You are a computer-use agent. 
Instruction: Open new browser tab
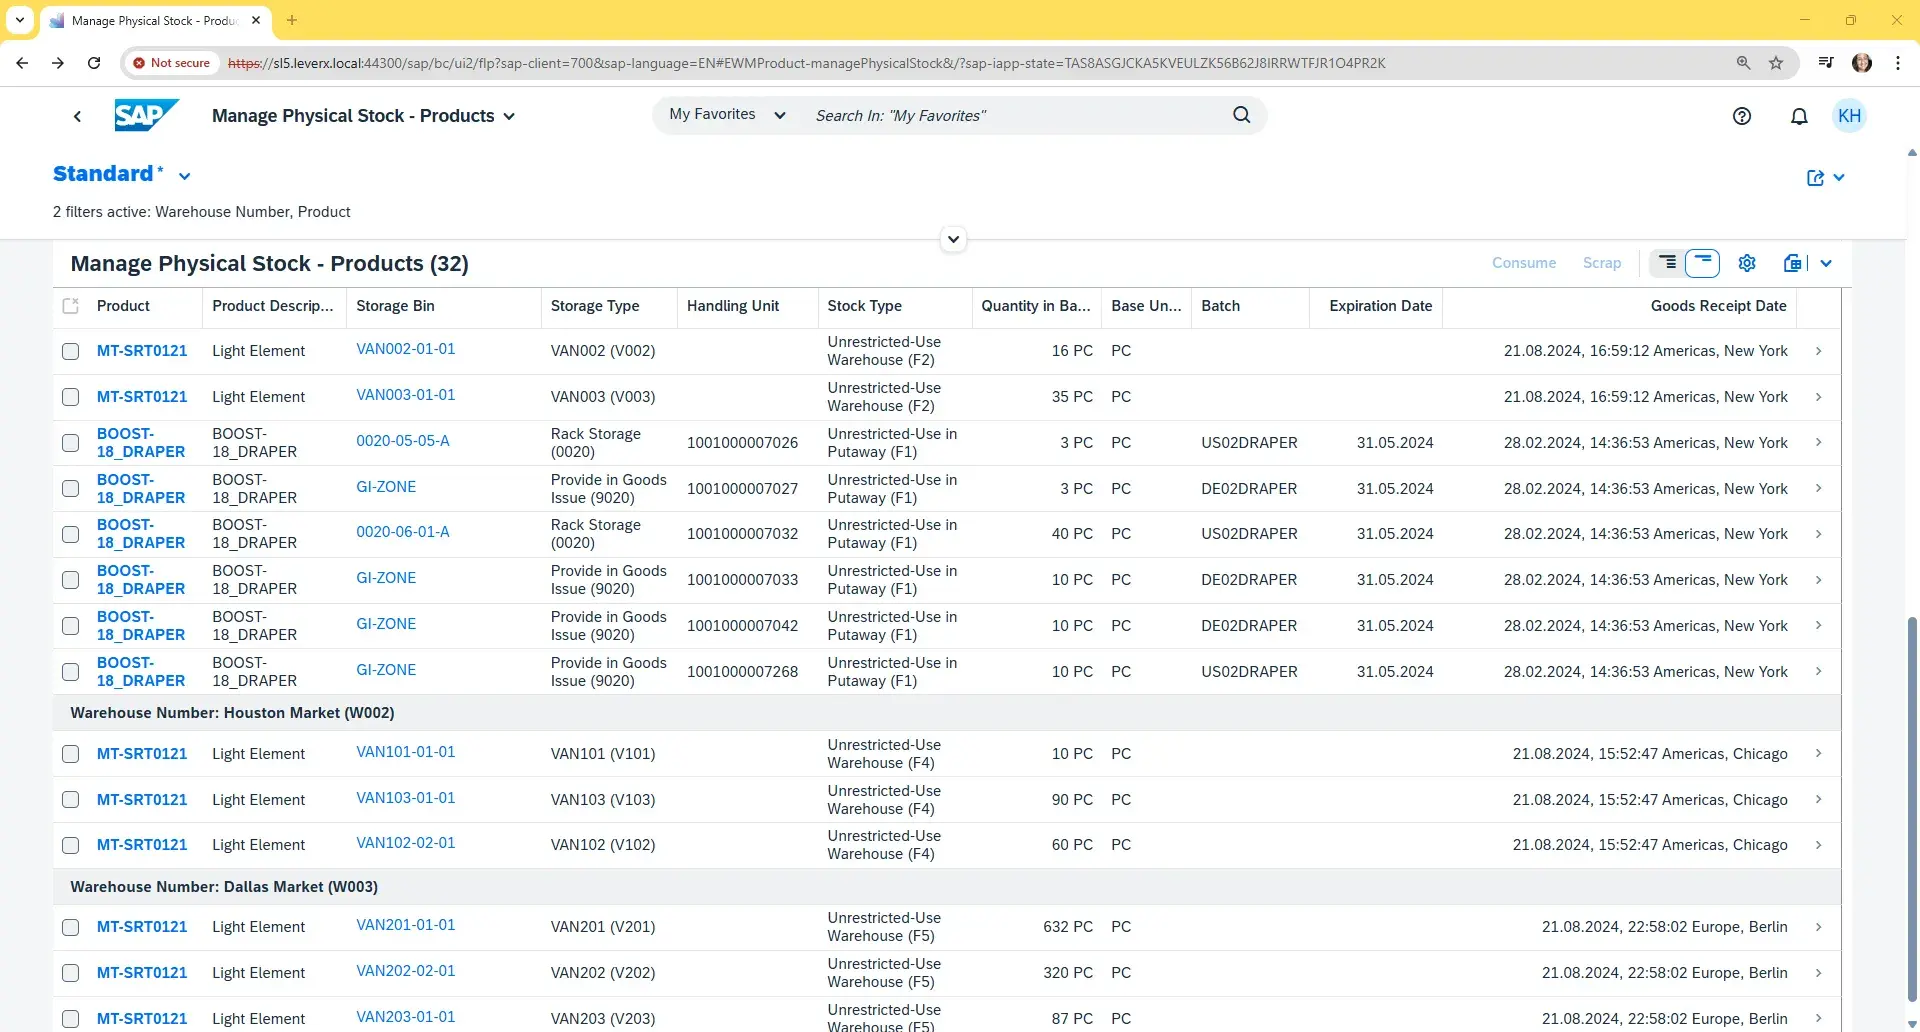(292, 20)
